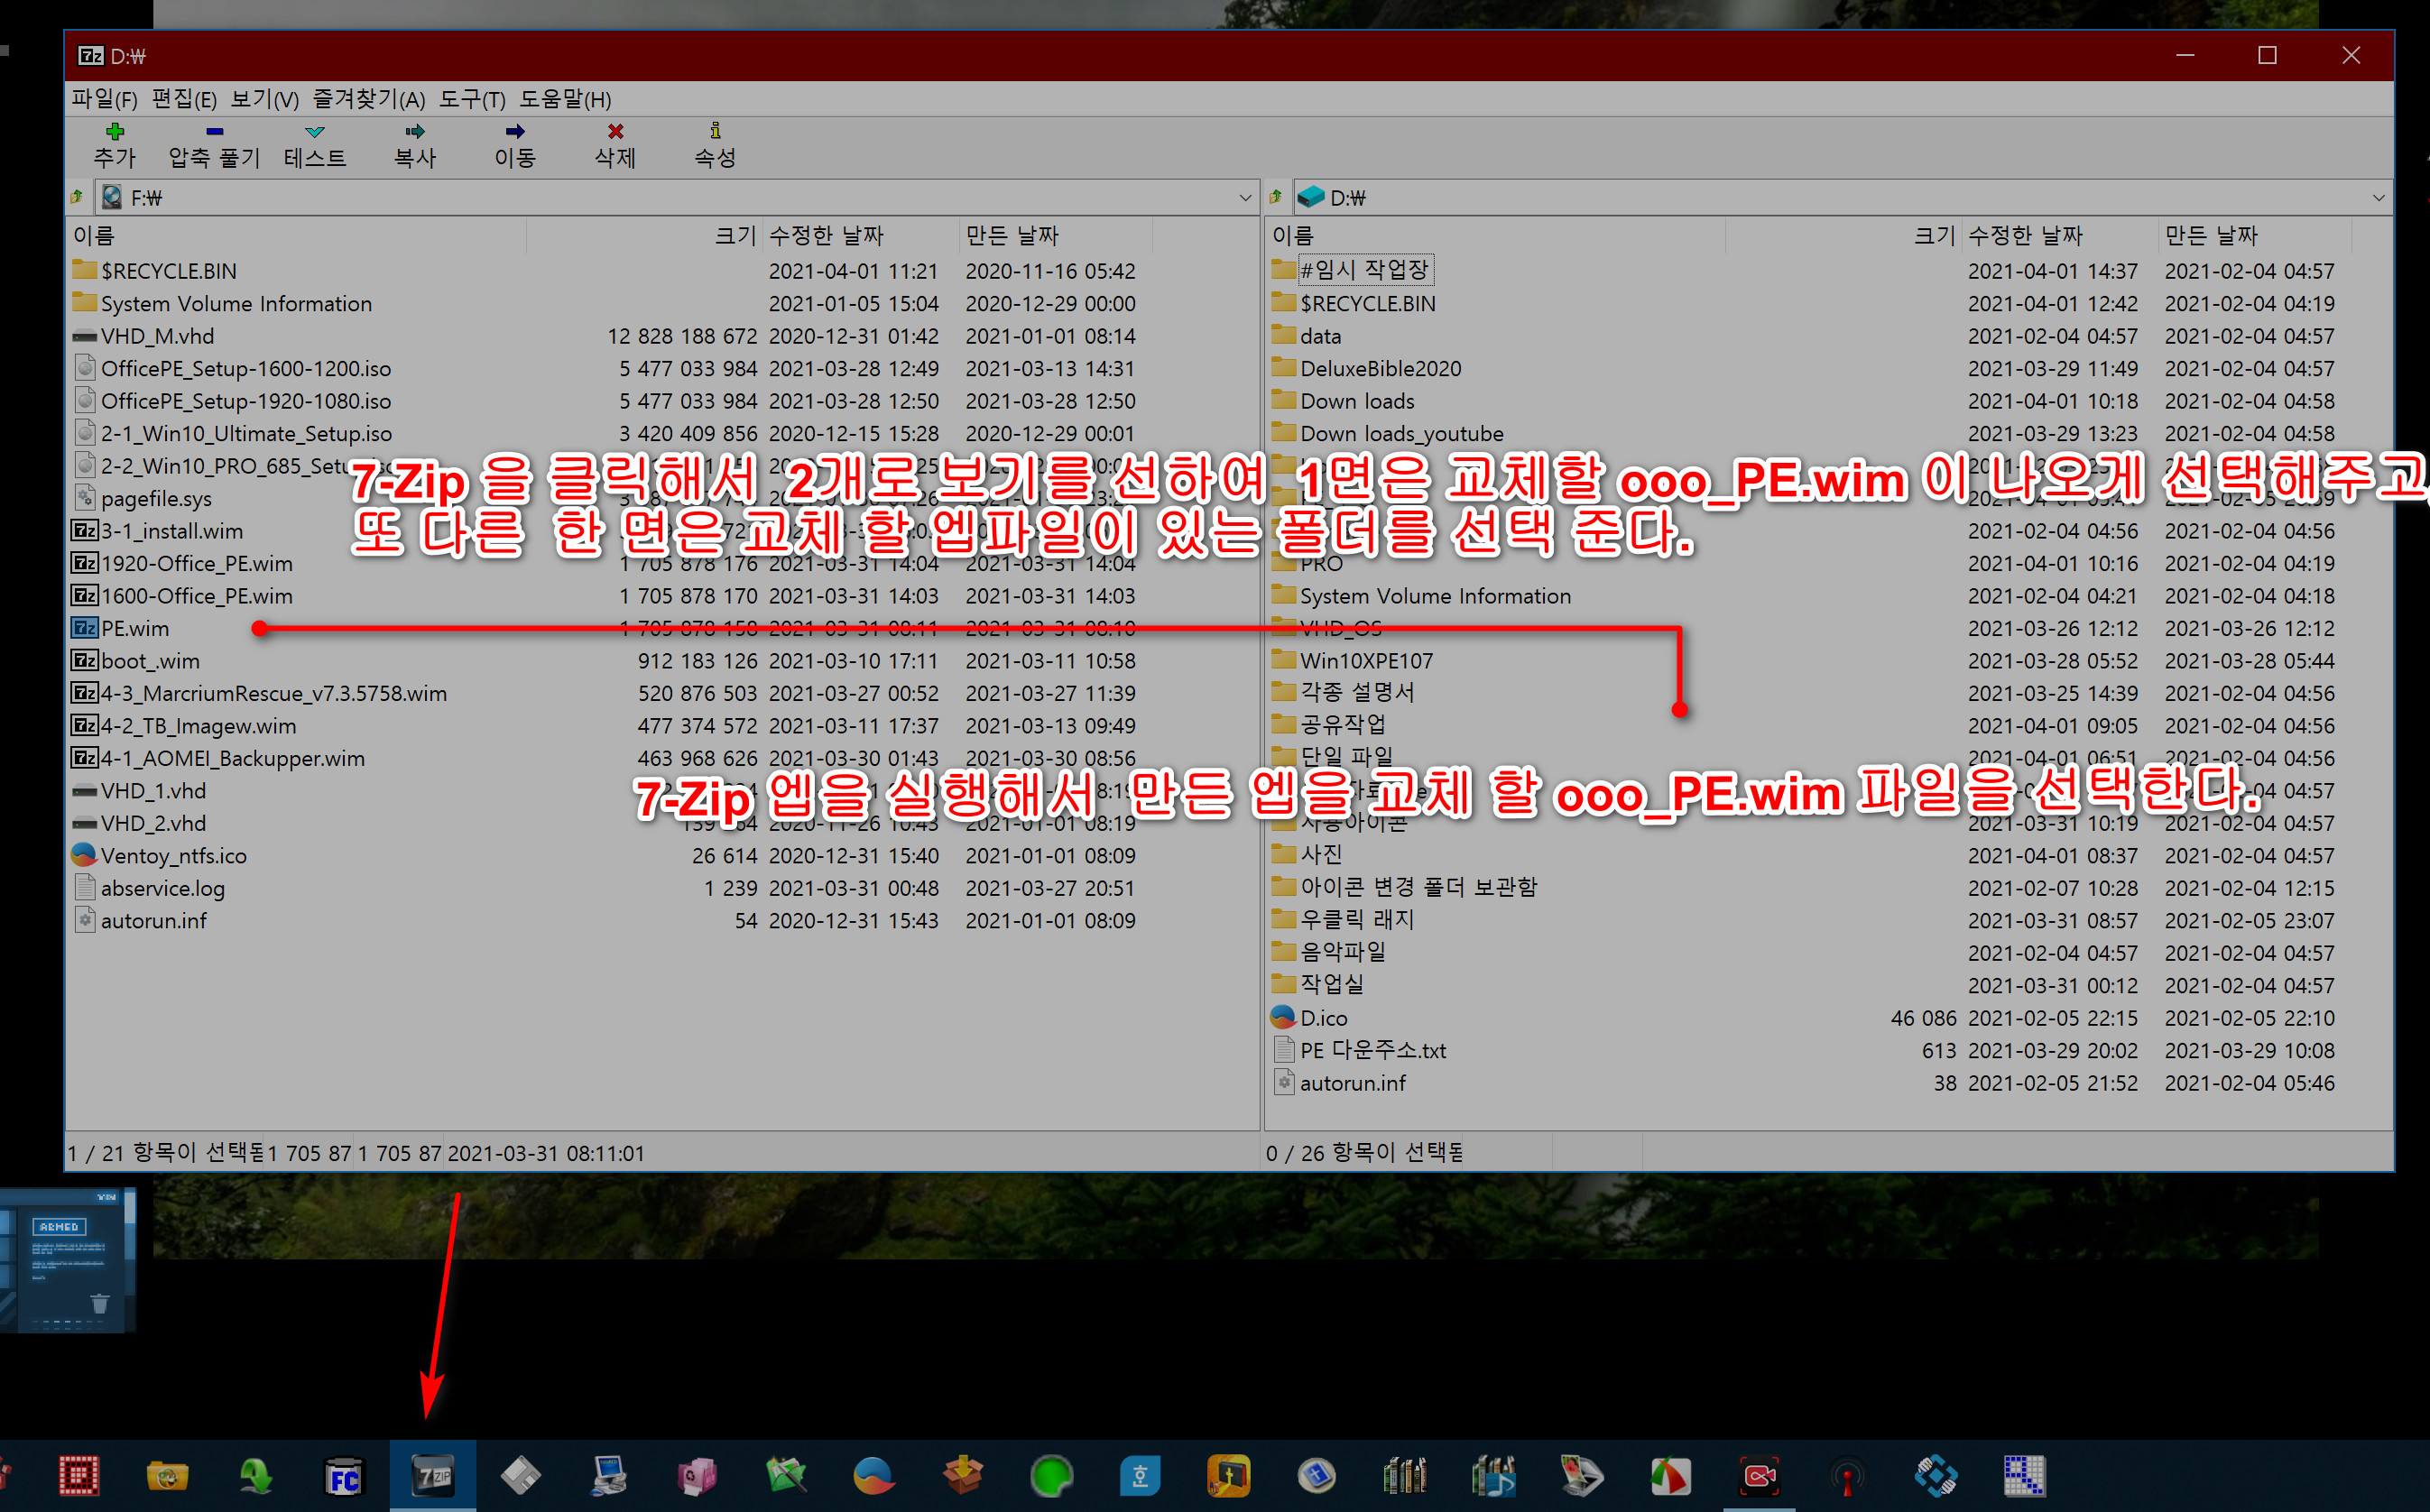This screenshot has height=1512, width=2430.
Task: Select the 1600-Office_PE.wim file
Action: point(196,596)
